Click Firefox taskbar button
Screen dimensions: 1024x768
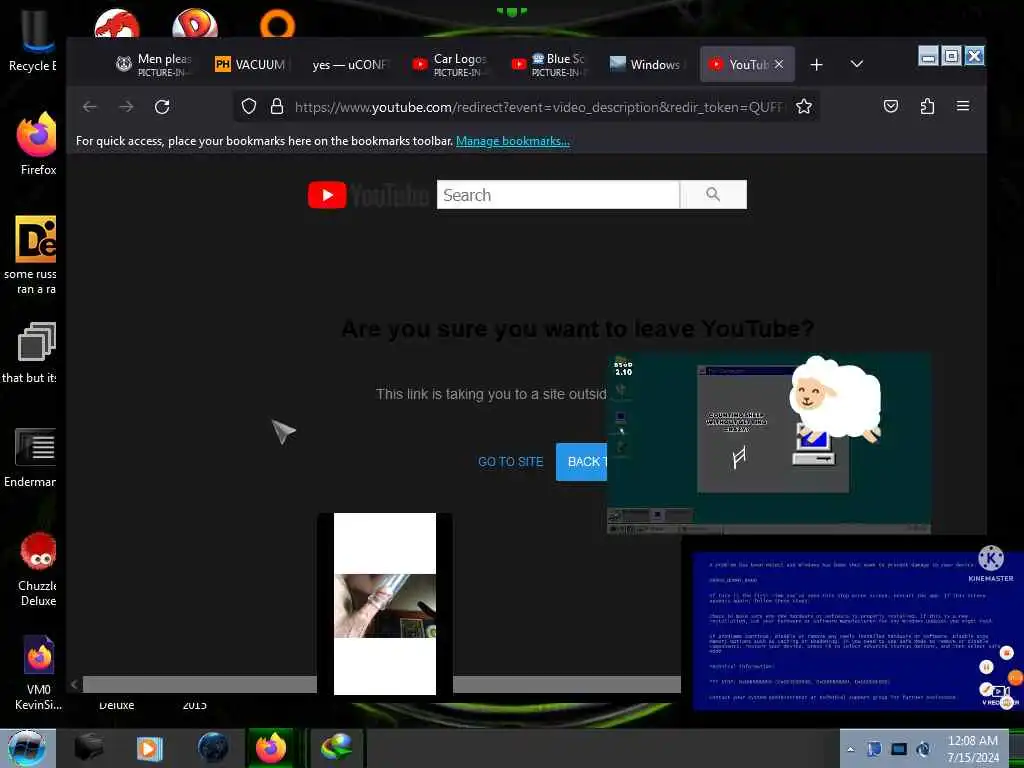pyautogui.click(x=270, y=748)
